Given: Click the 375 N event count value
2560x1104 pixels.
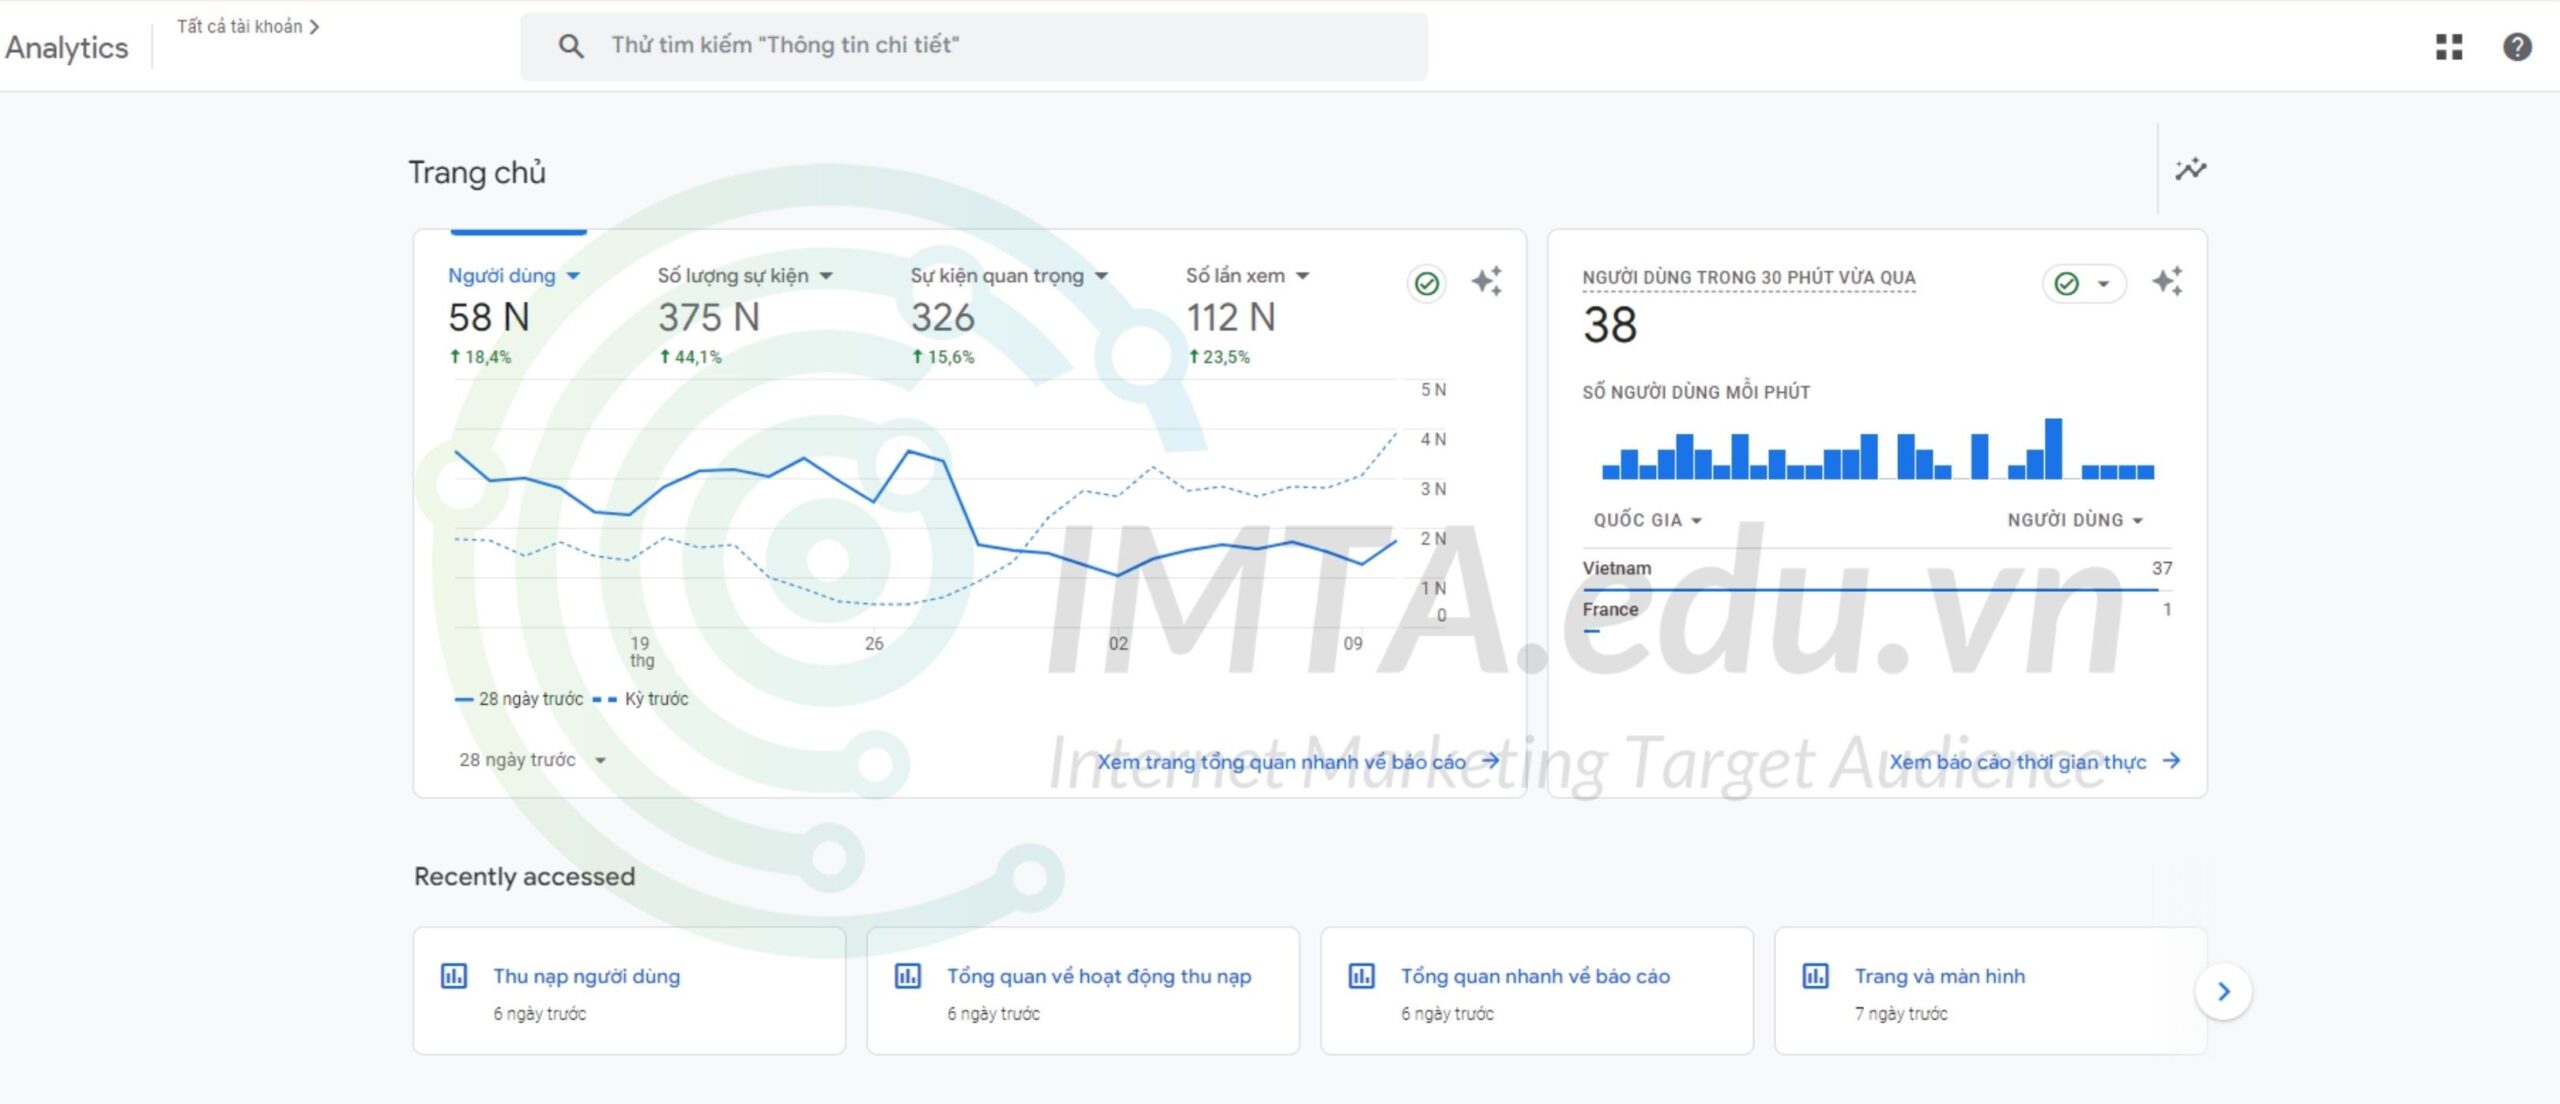Looking at the screenshot, I should [709, 318].
